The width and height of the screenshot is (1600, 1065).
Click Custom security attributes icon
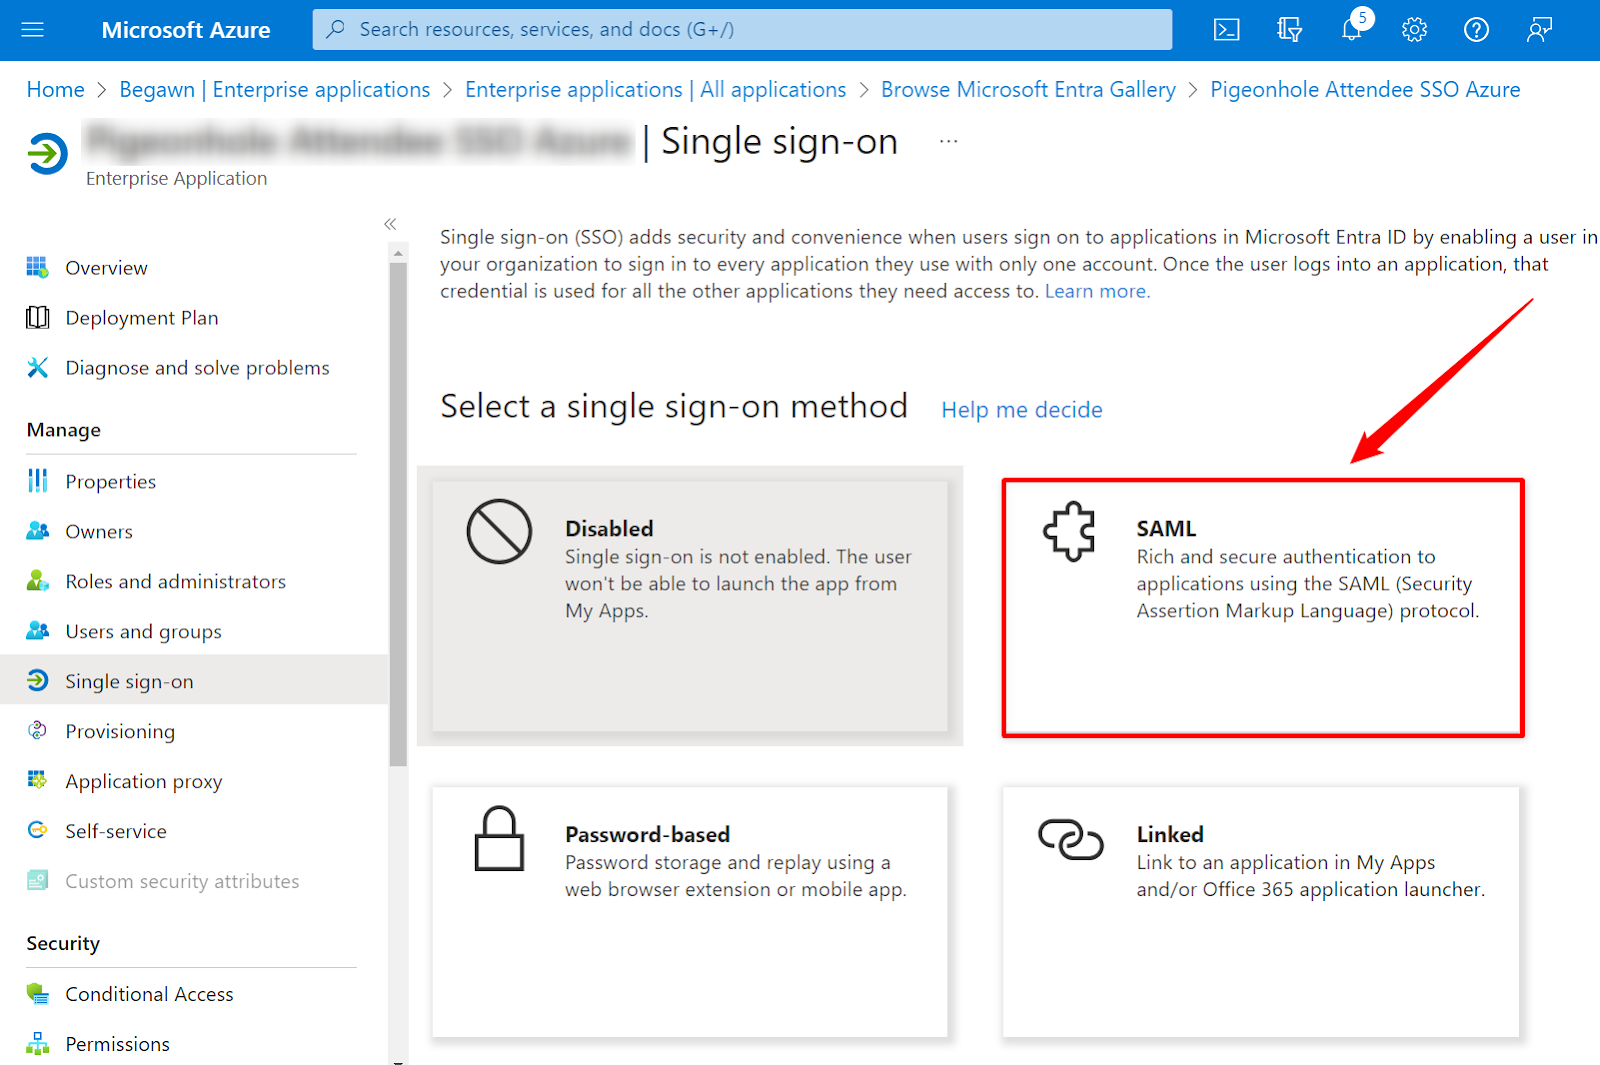tap(37, 880)
